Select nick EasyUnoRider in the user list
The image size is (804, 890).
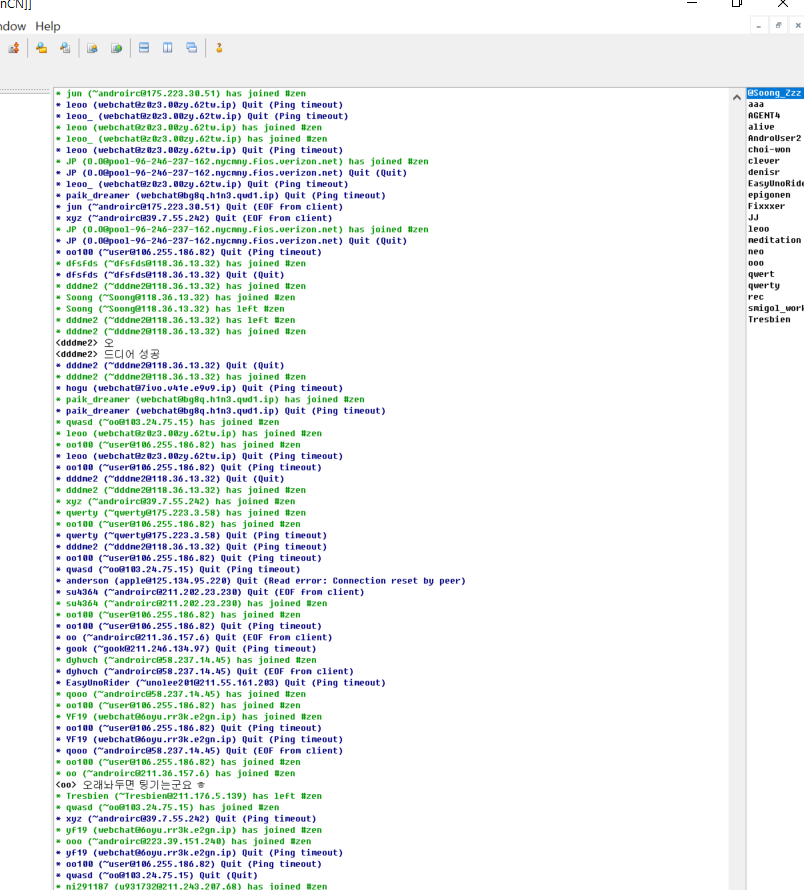(x=776, y=183)
